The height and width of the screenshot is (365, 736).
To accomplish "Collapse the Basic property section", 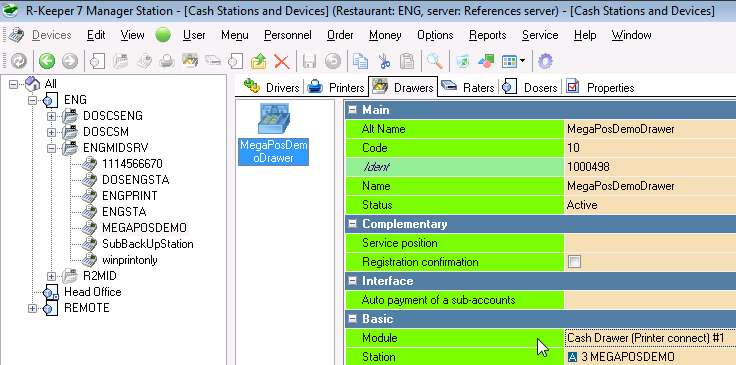I will coord(352,319).
